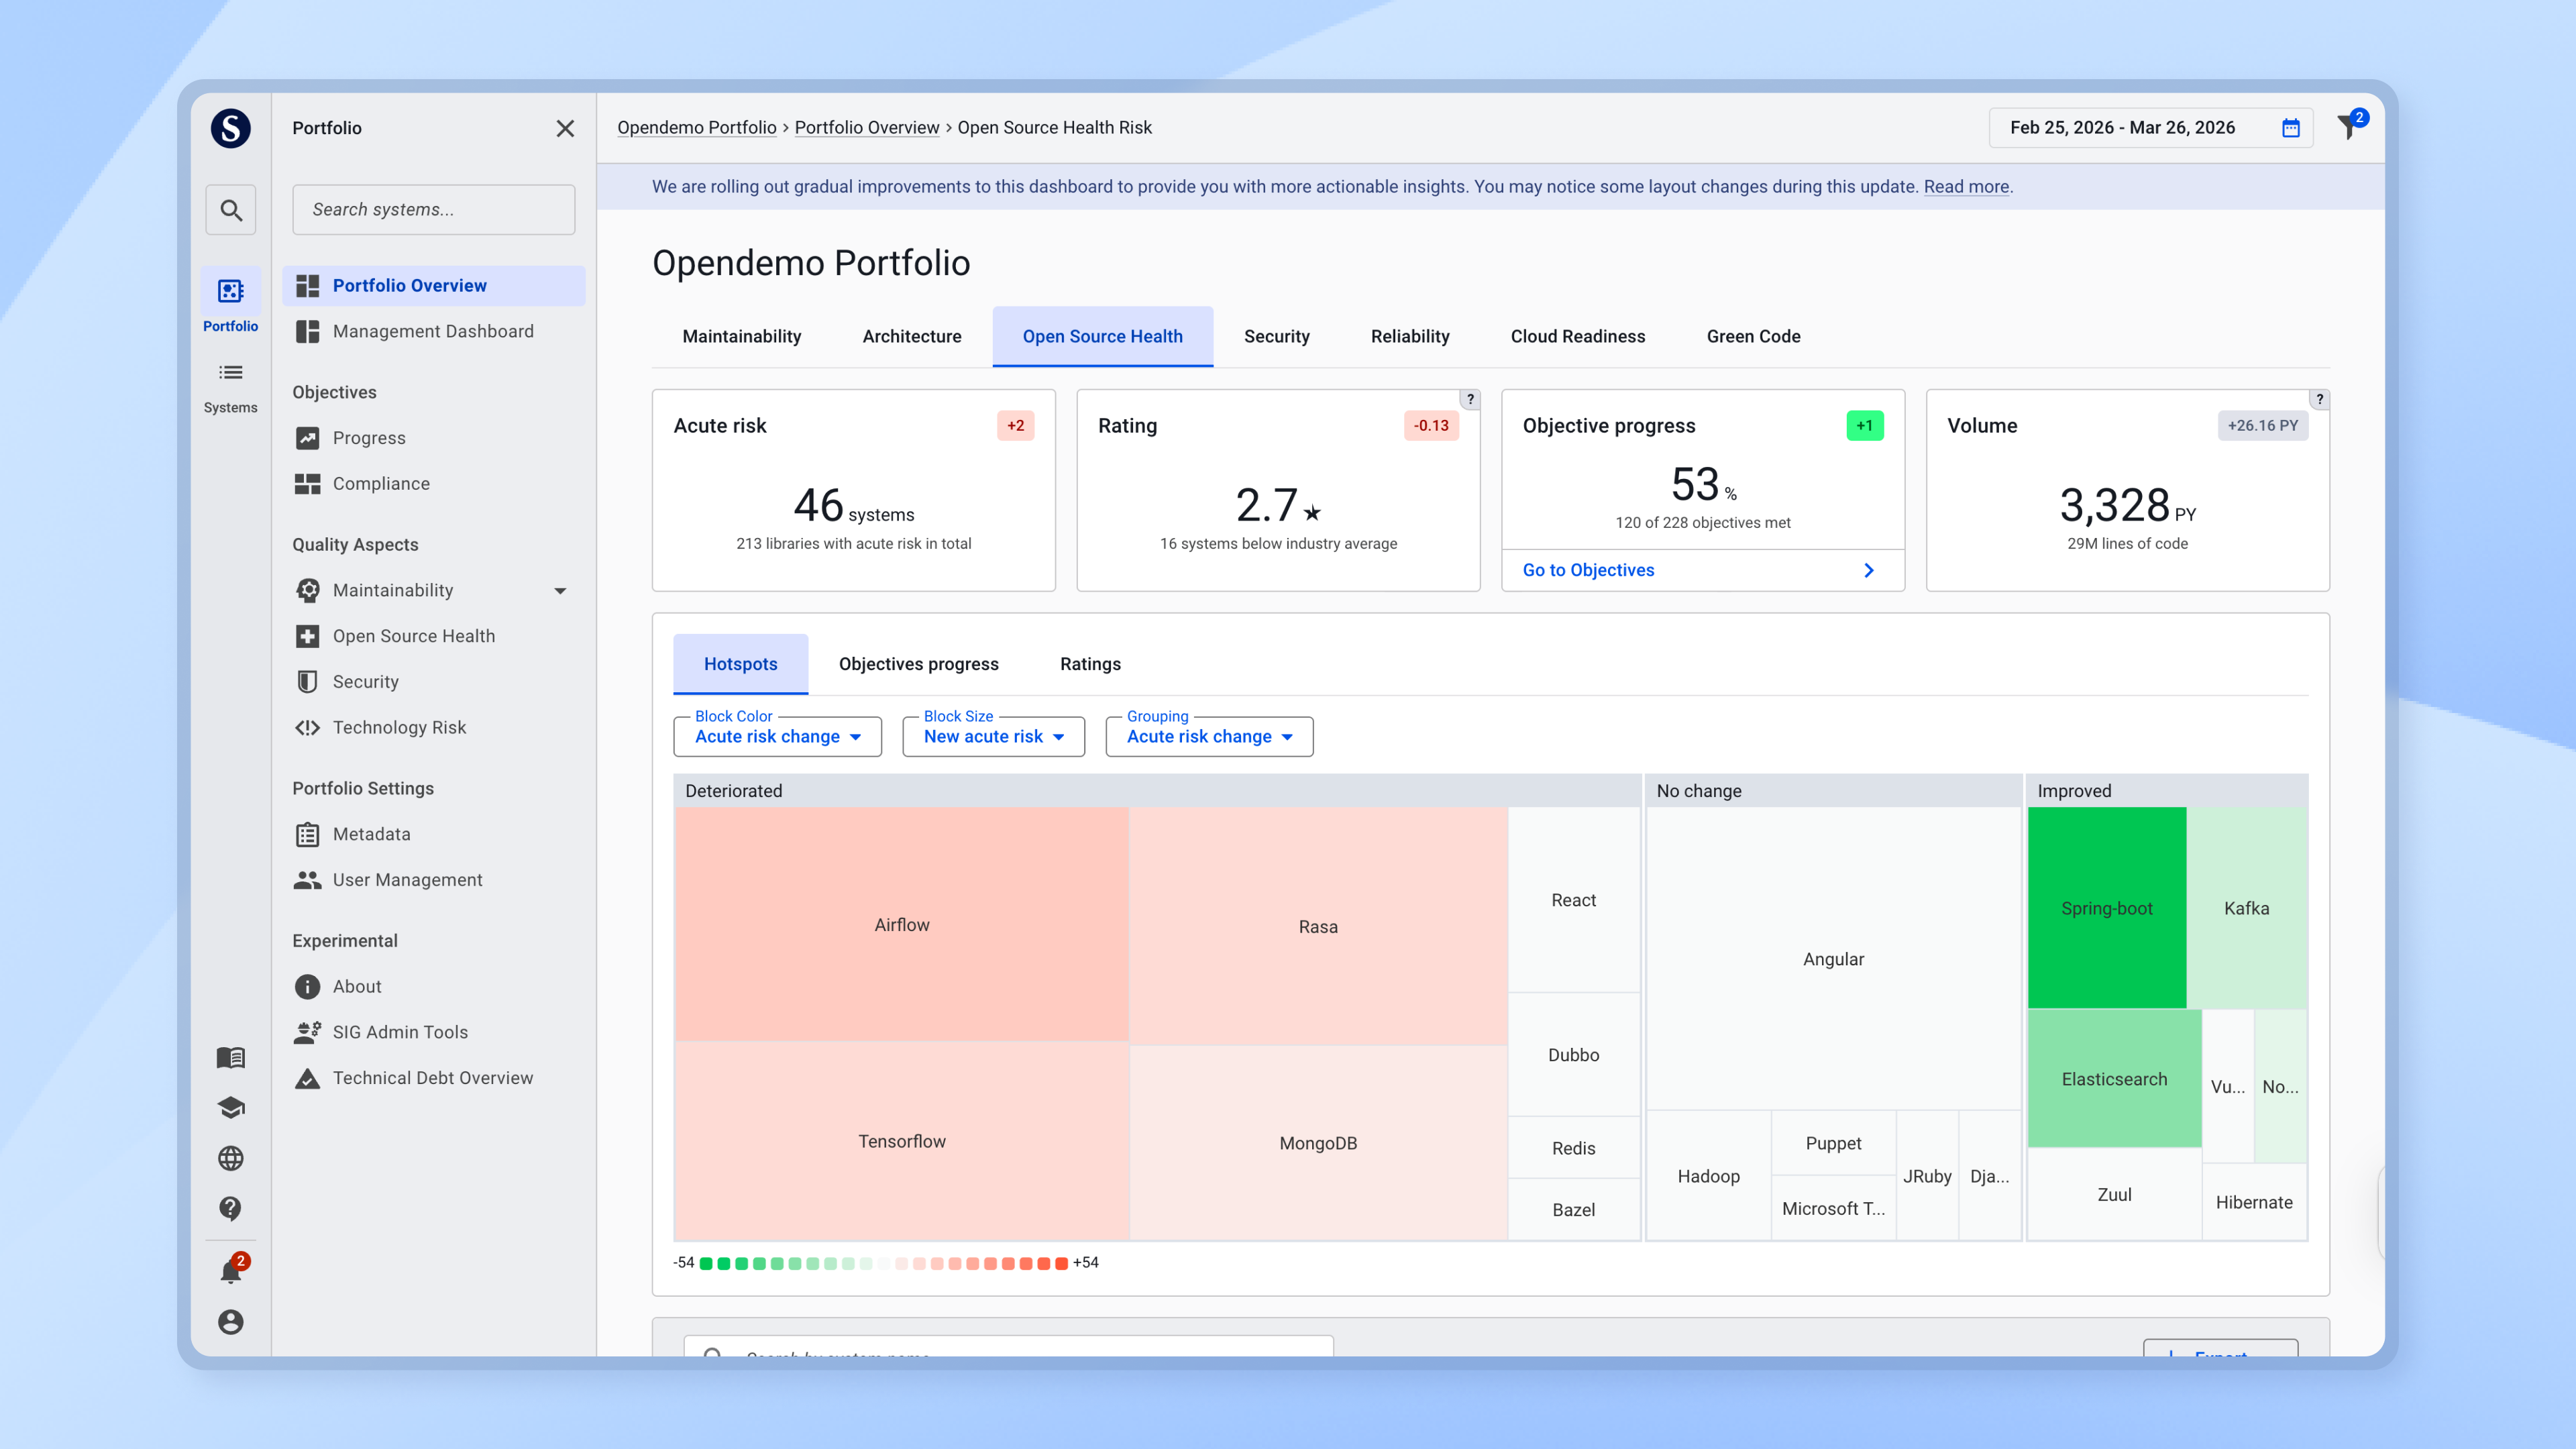This screenshot has width=2576, height=1449.
Task: Click the Search systems input field
Action: [433, 210]
